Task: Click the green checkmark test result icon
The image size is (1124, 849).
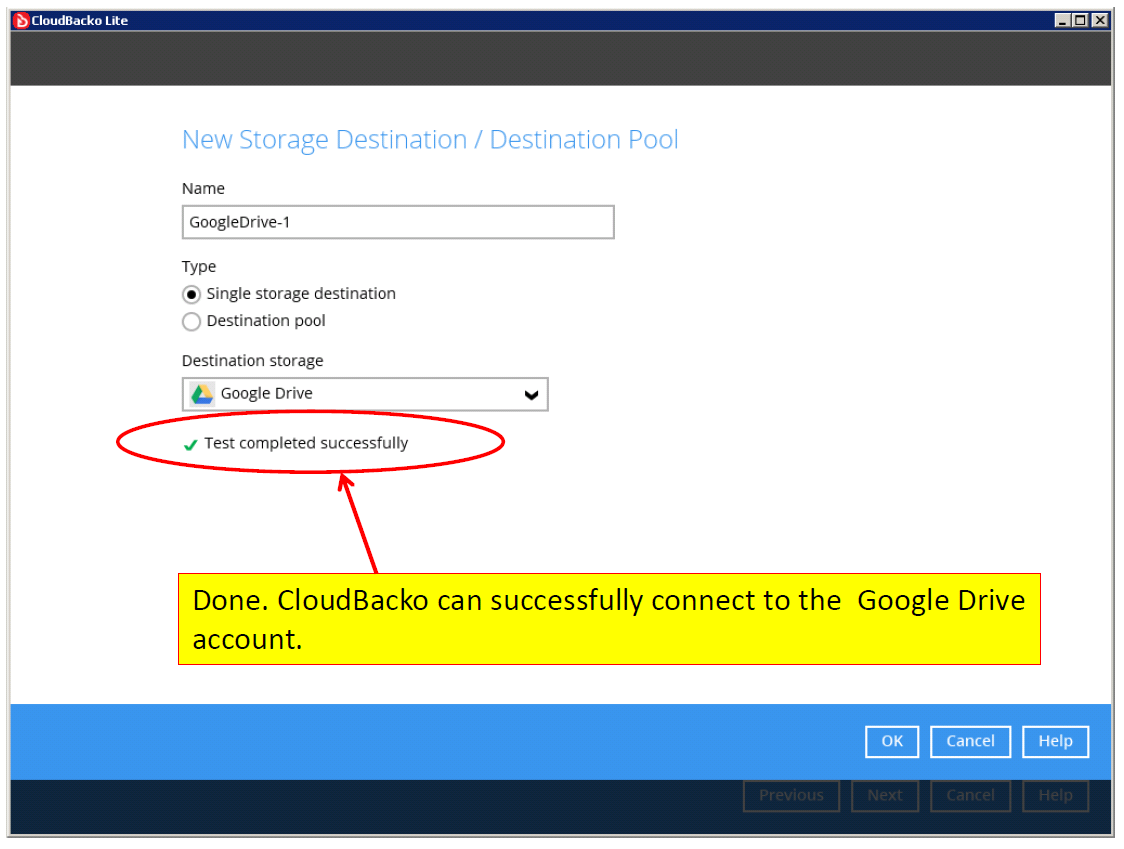Action: [191, 445]
